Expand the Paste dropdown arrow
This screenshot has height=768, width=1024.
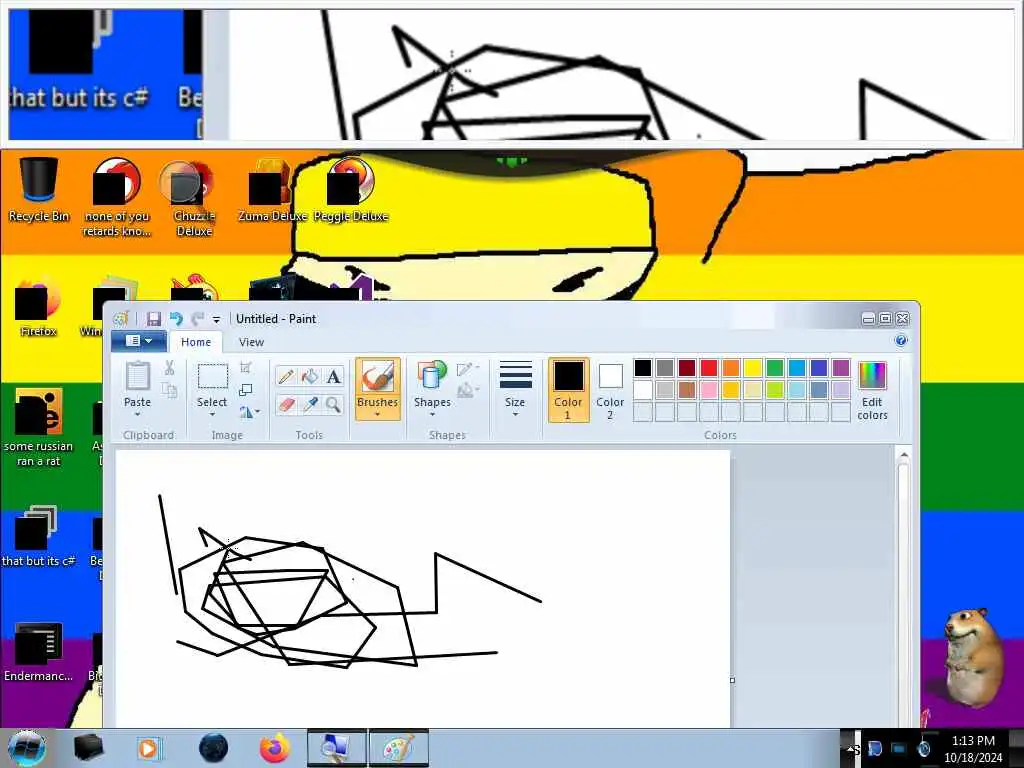click(x=137, y=415)
